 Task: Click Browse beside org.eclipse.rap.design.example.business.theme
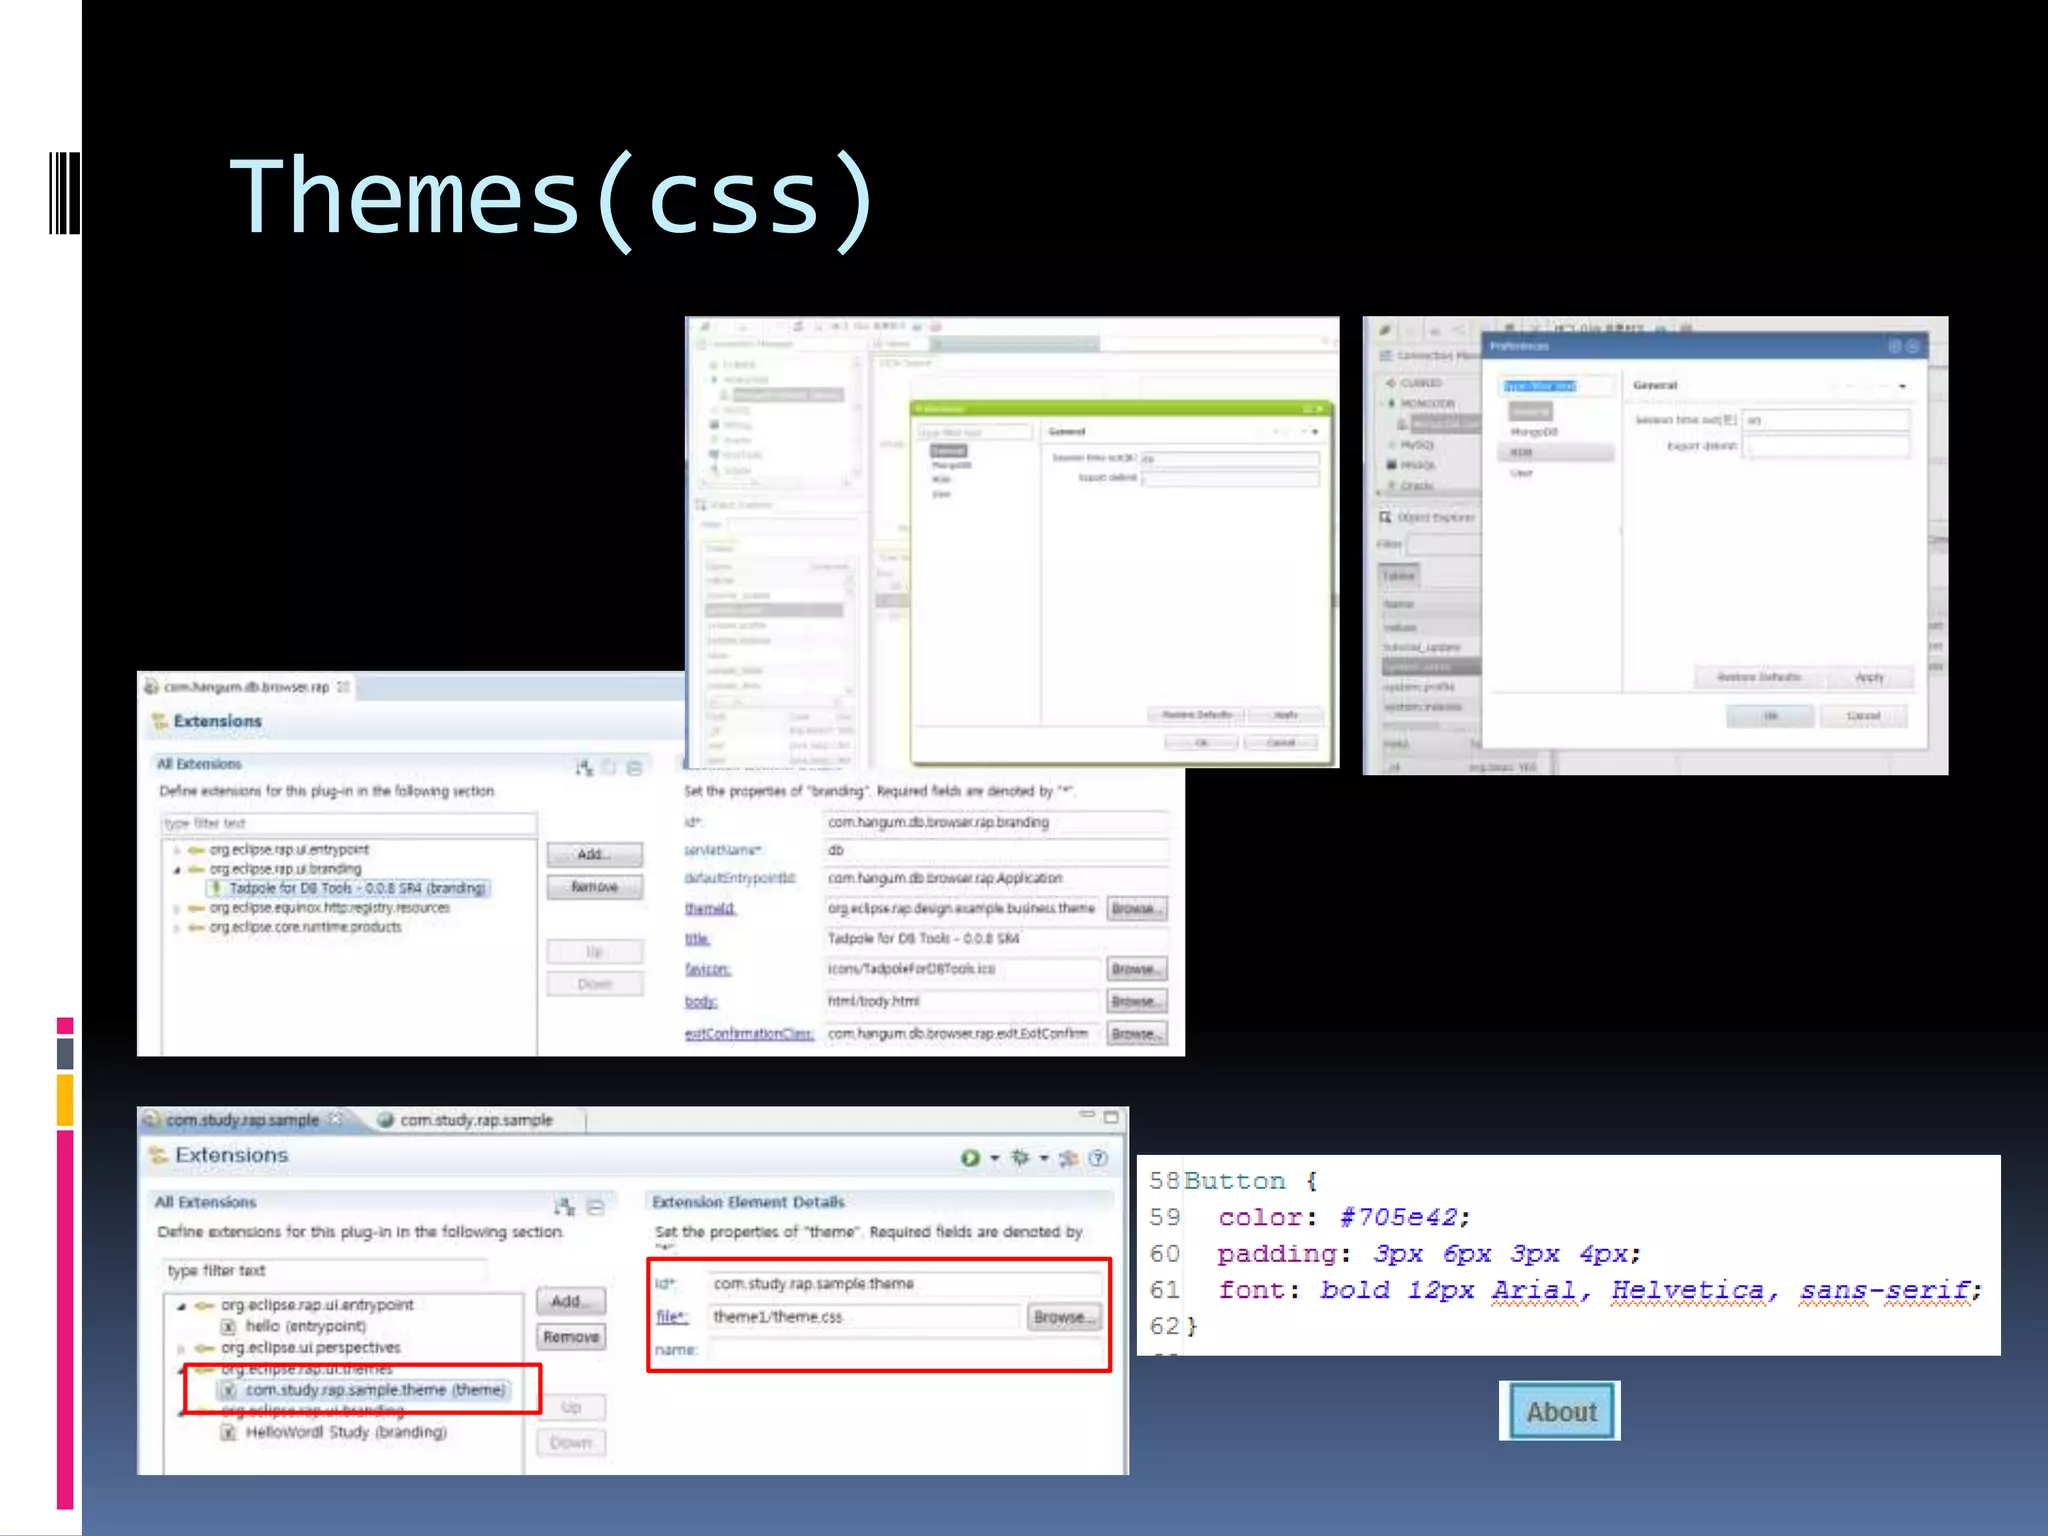tap(1137, 908)
